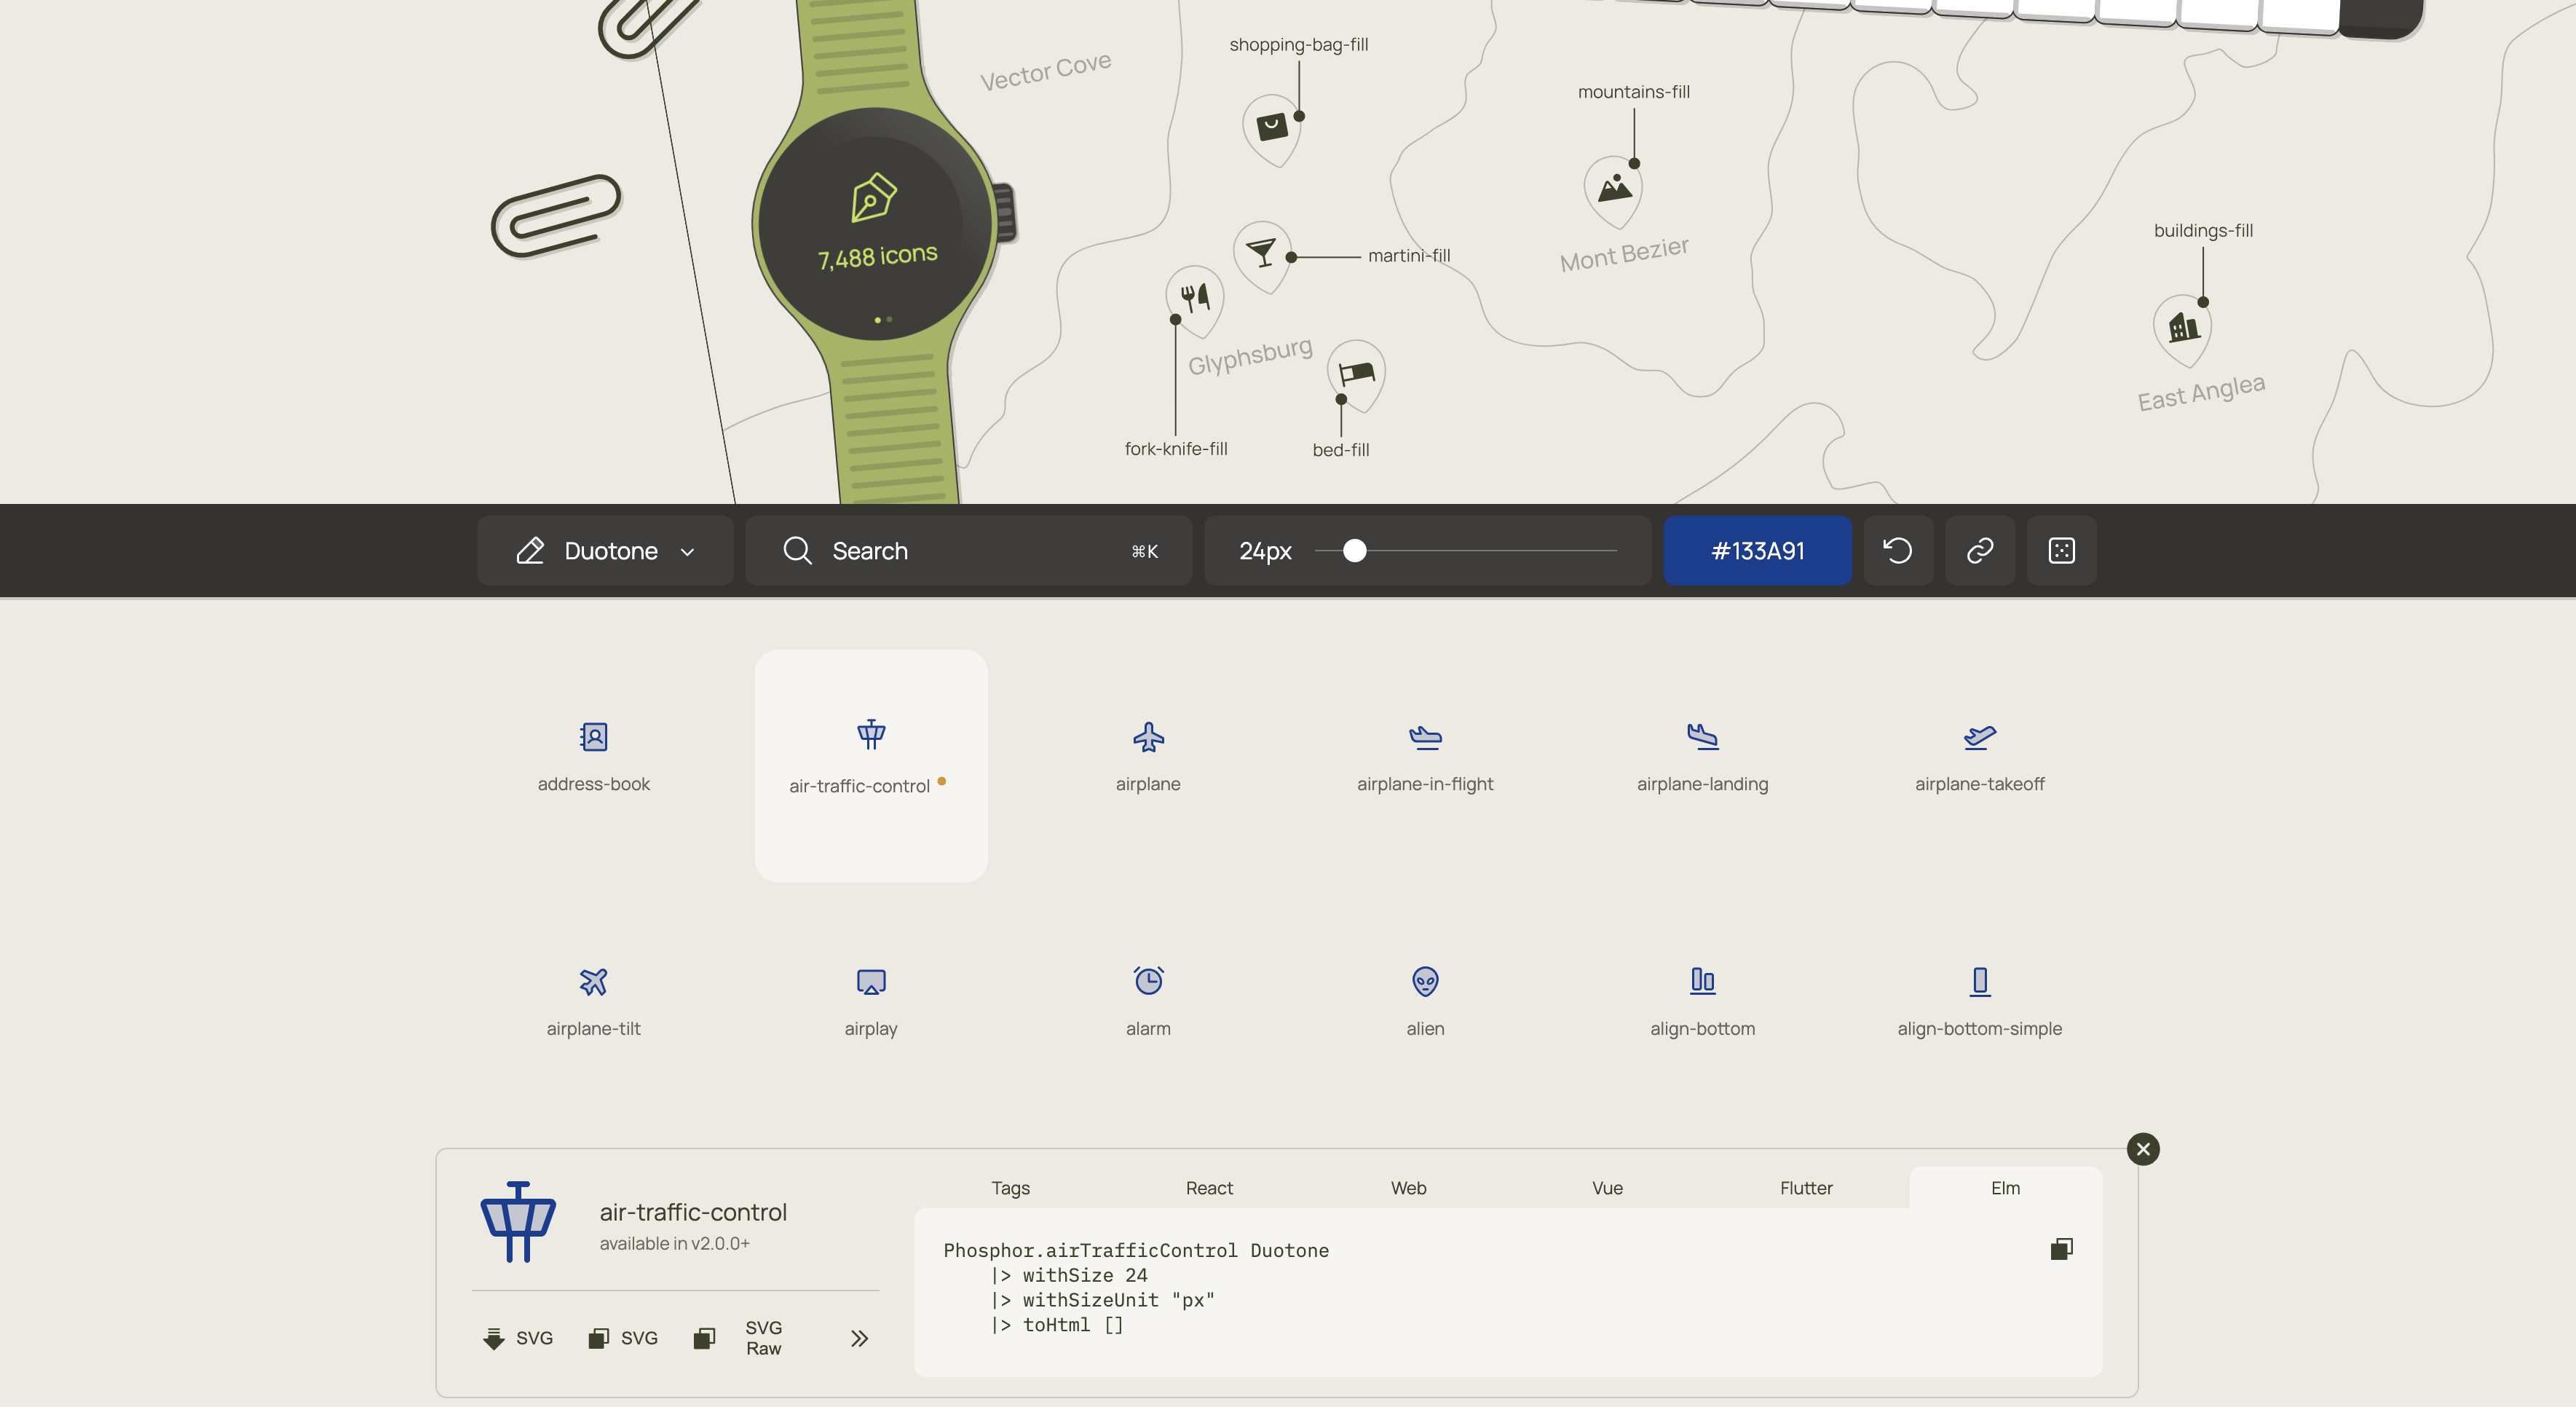Reset color and size with undo arrow

tap(1898, 550)
